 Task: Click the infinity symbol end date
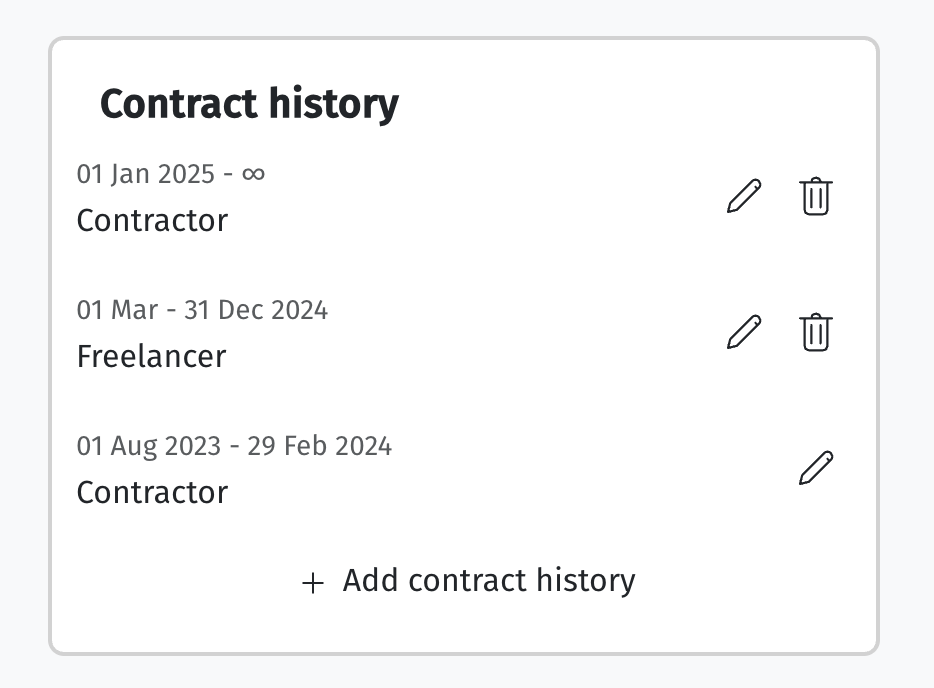[x=253, y=174]
